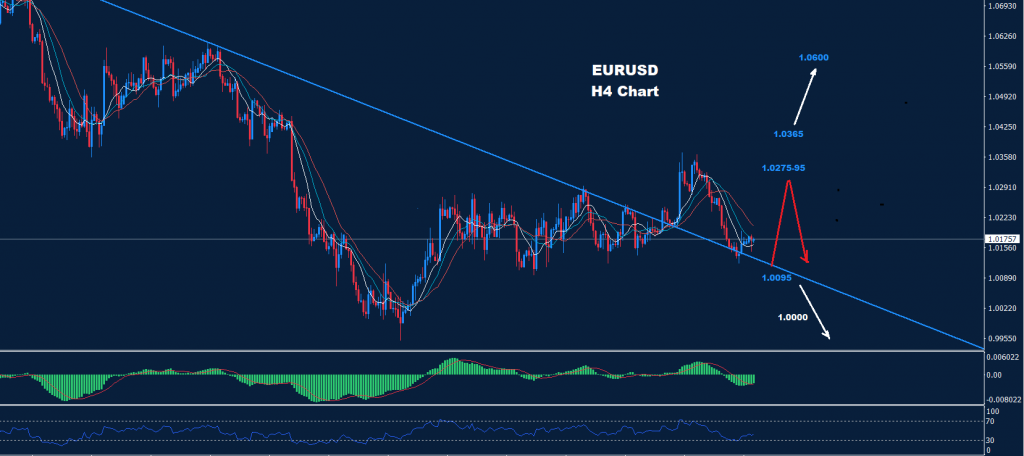This screenshot has height=456, width=1024.
Task: Select 1.02910 on the price scale
Action: 1002,187
